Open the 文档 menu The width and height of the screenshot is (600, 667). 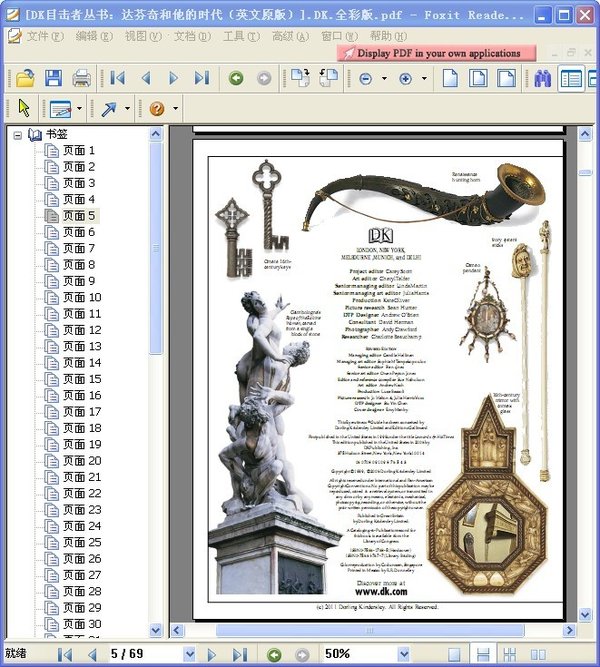[x=192, y=37]
